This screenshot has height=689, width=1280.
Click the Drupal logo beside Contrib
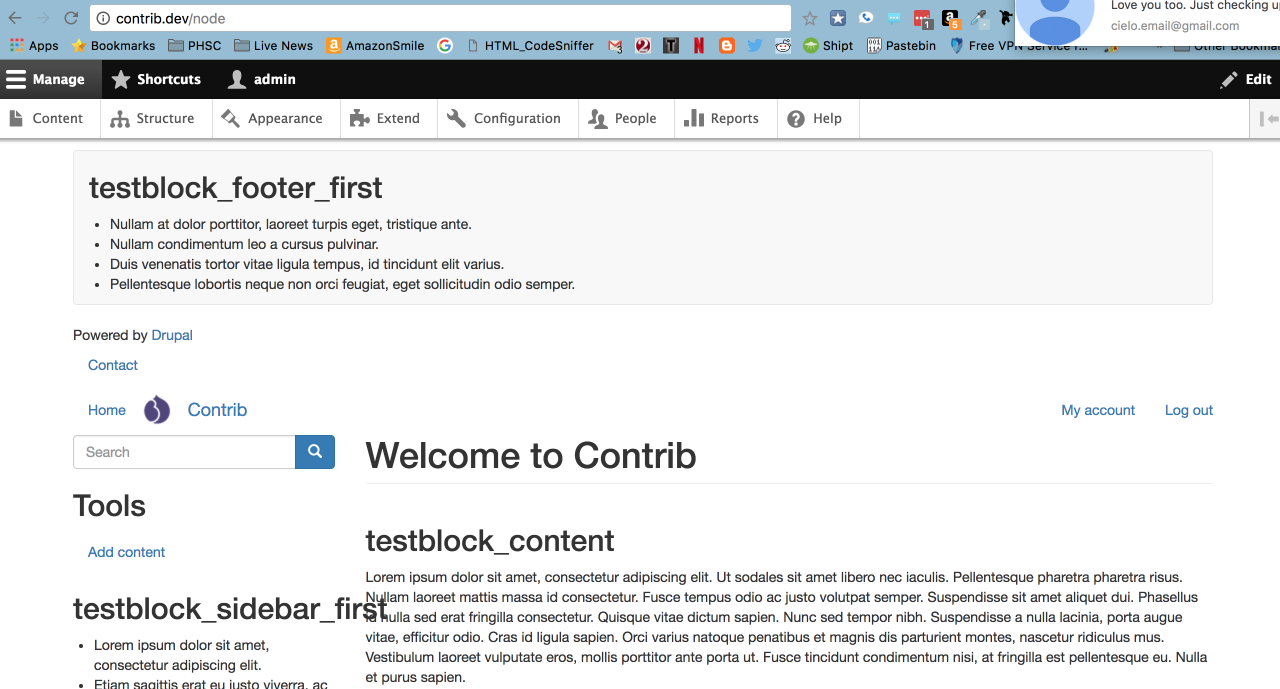[157, 409]
